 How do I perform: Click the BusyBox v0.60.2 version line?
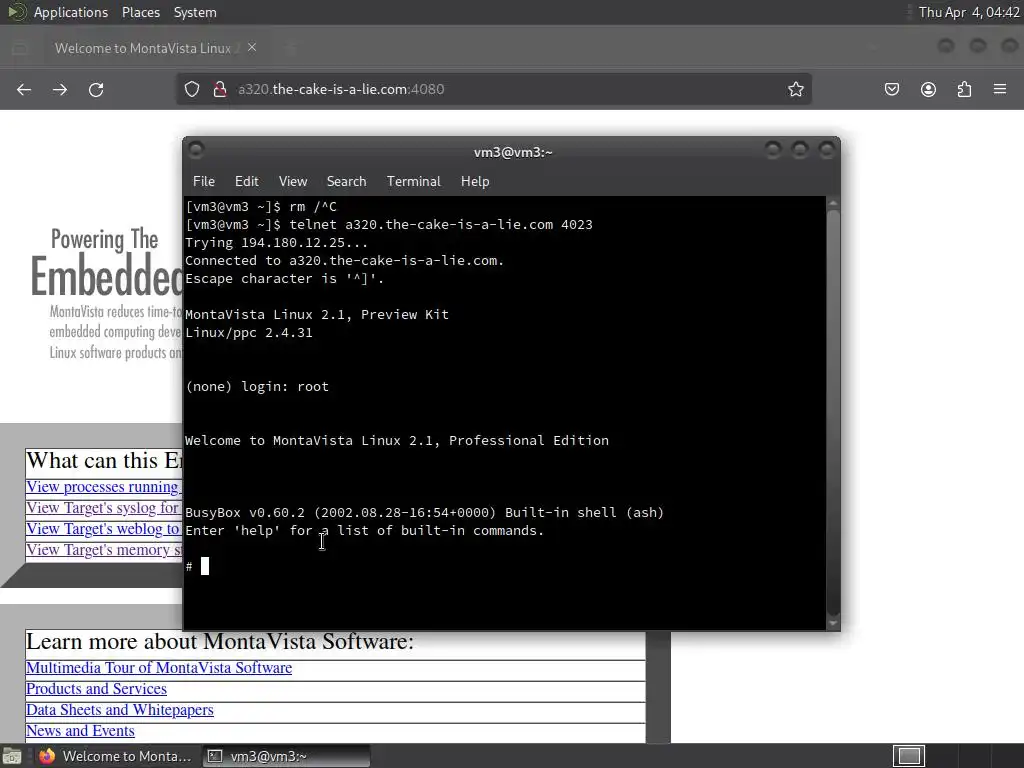(x=424, y=513)
